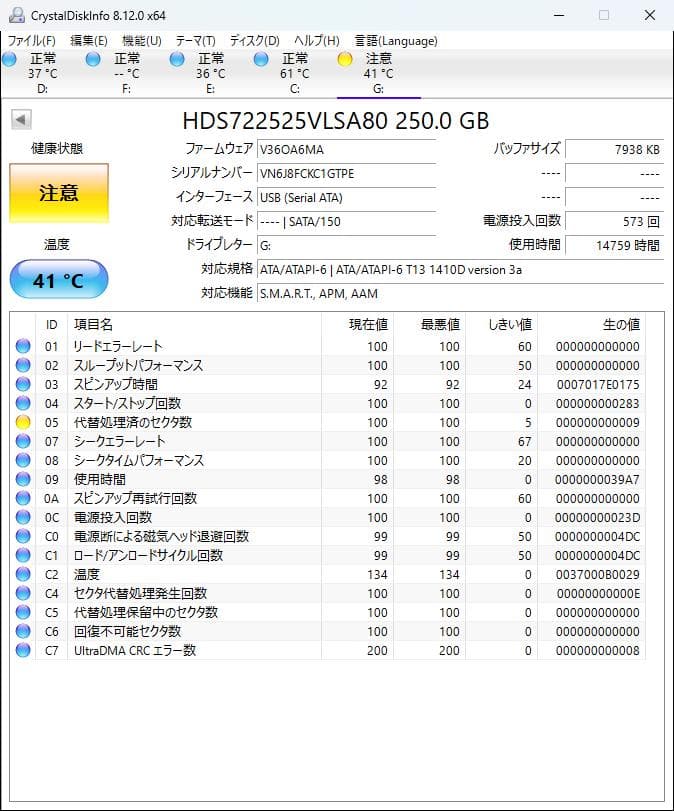Click the firmware field V36OA6MA
Viewport: 674px width, 811px height.
(346, 149)
